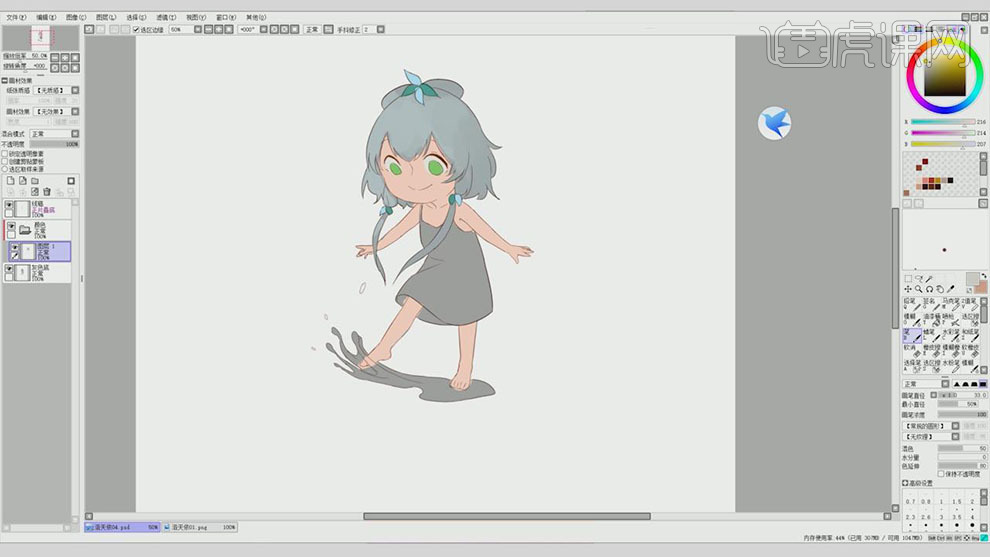The width and height of the screenshot is (990, 557).
Task: Hide the 线稿 layer via eye icon
Action: (9, 205)
